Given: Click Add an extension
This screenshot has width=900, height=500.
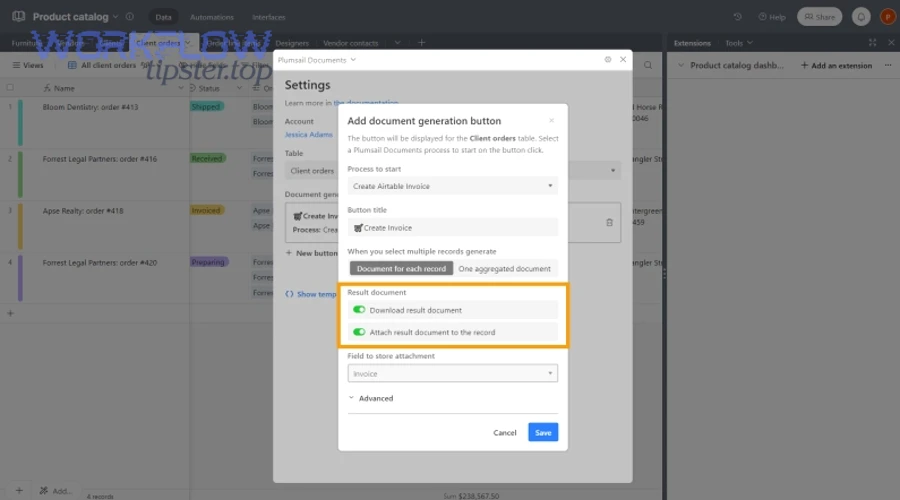Looking at the screenshot, I should [x=836, y=65].
